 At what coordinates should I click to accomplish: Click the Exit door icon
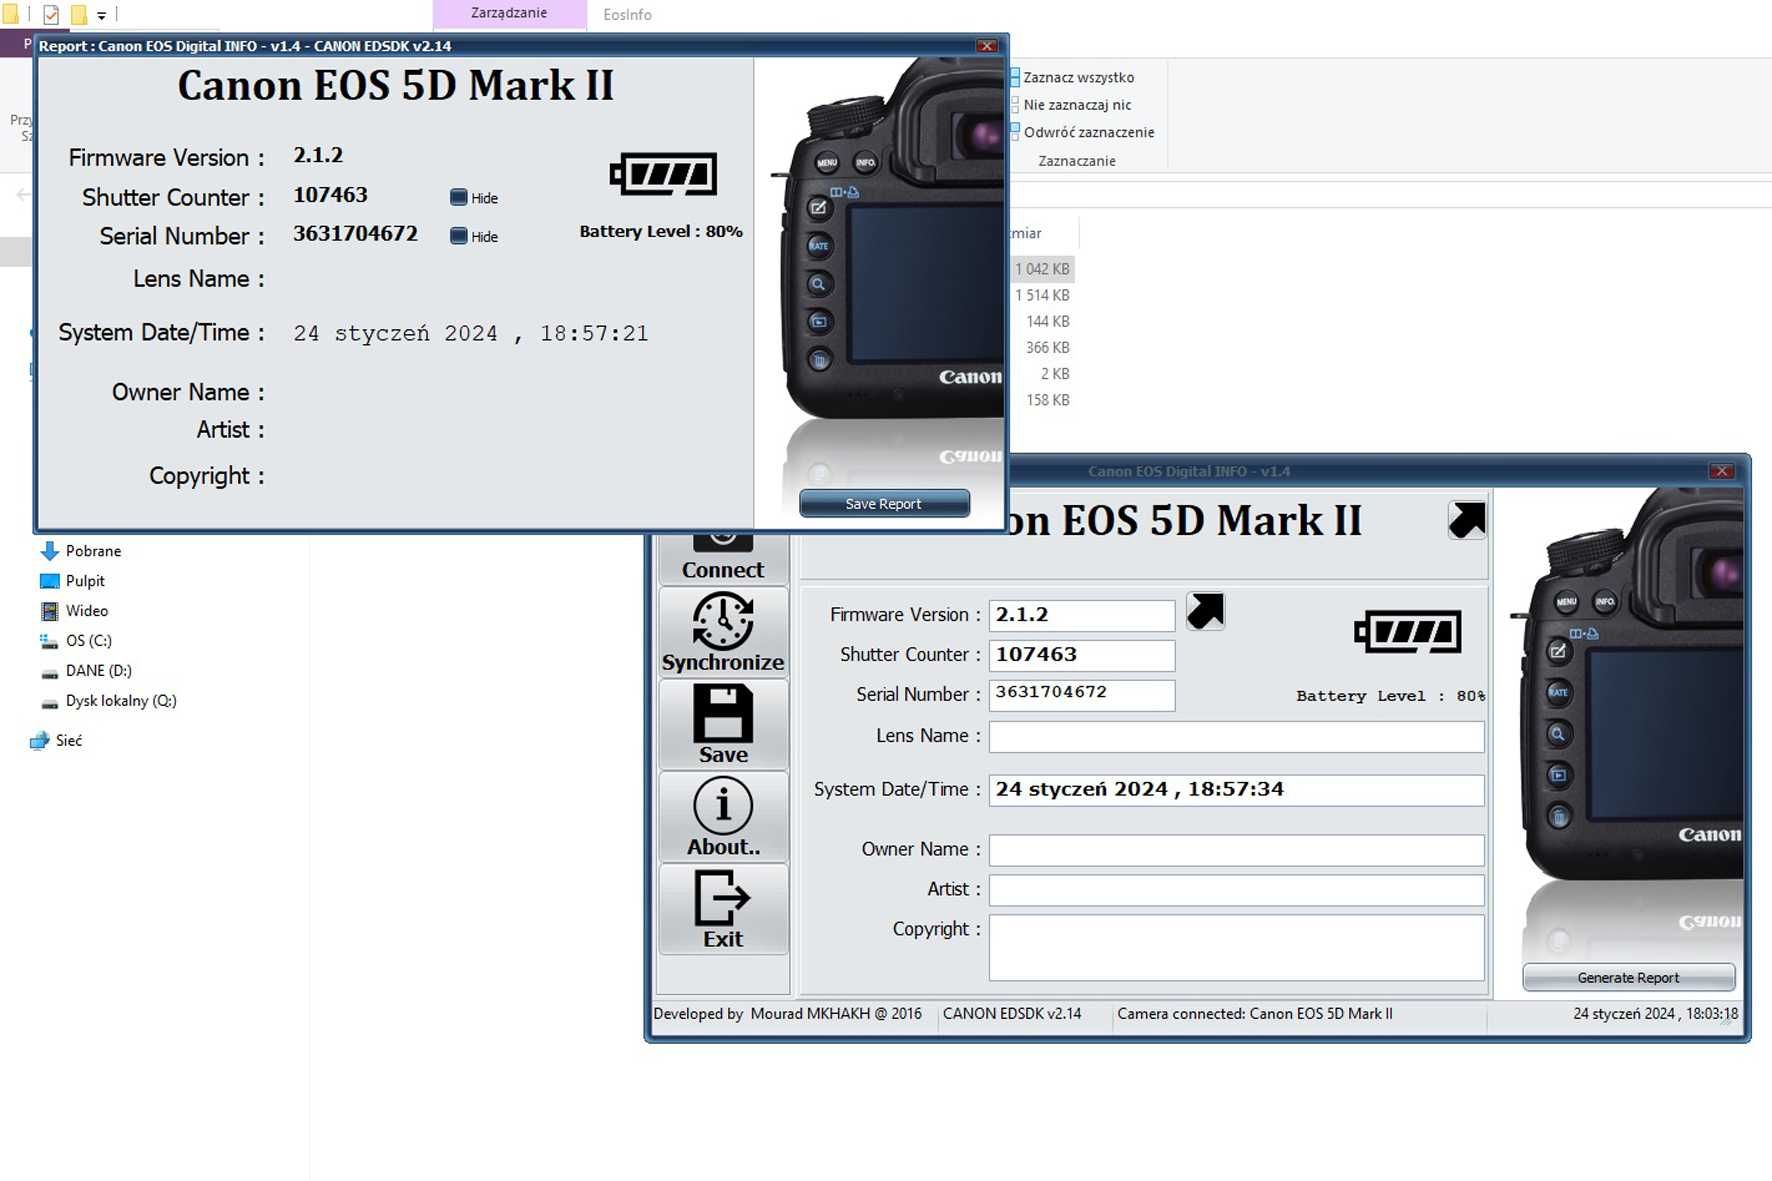coord(723,897)
